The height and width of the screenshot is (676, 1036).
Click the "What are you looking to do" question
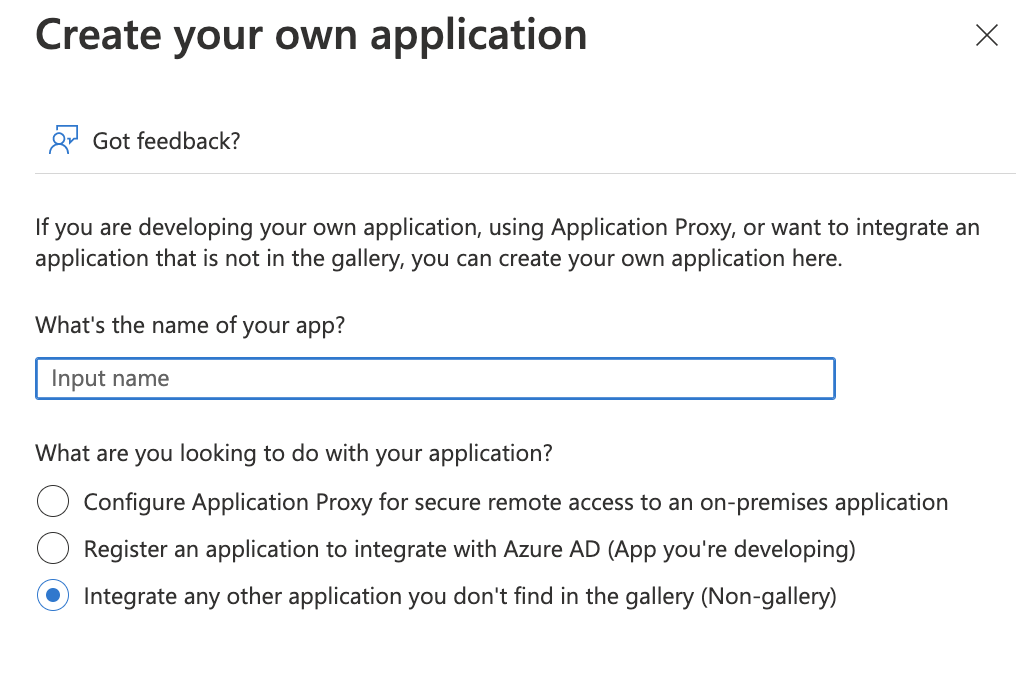coord(294,453)
